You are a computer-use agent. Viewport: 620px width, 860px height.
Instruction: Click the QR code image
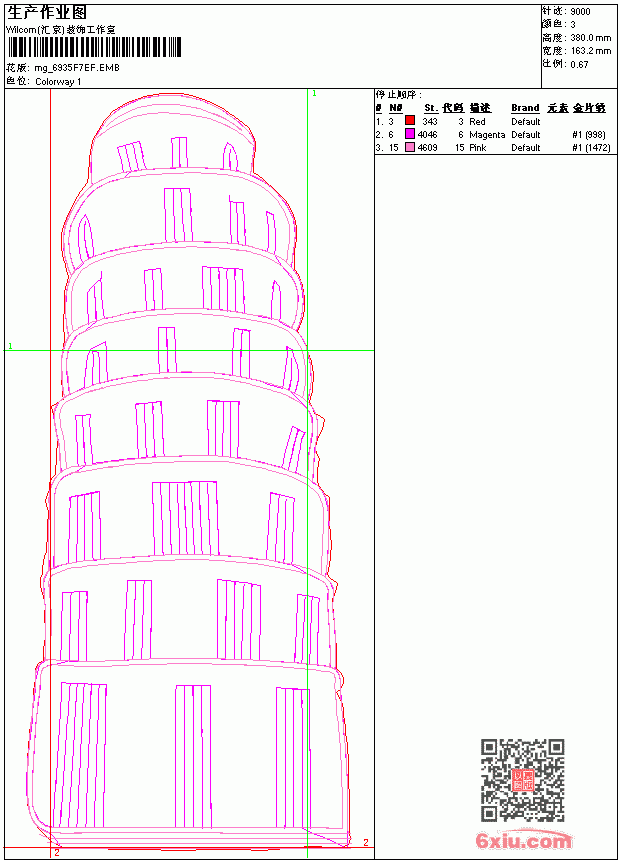coord(522,780)
